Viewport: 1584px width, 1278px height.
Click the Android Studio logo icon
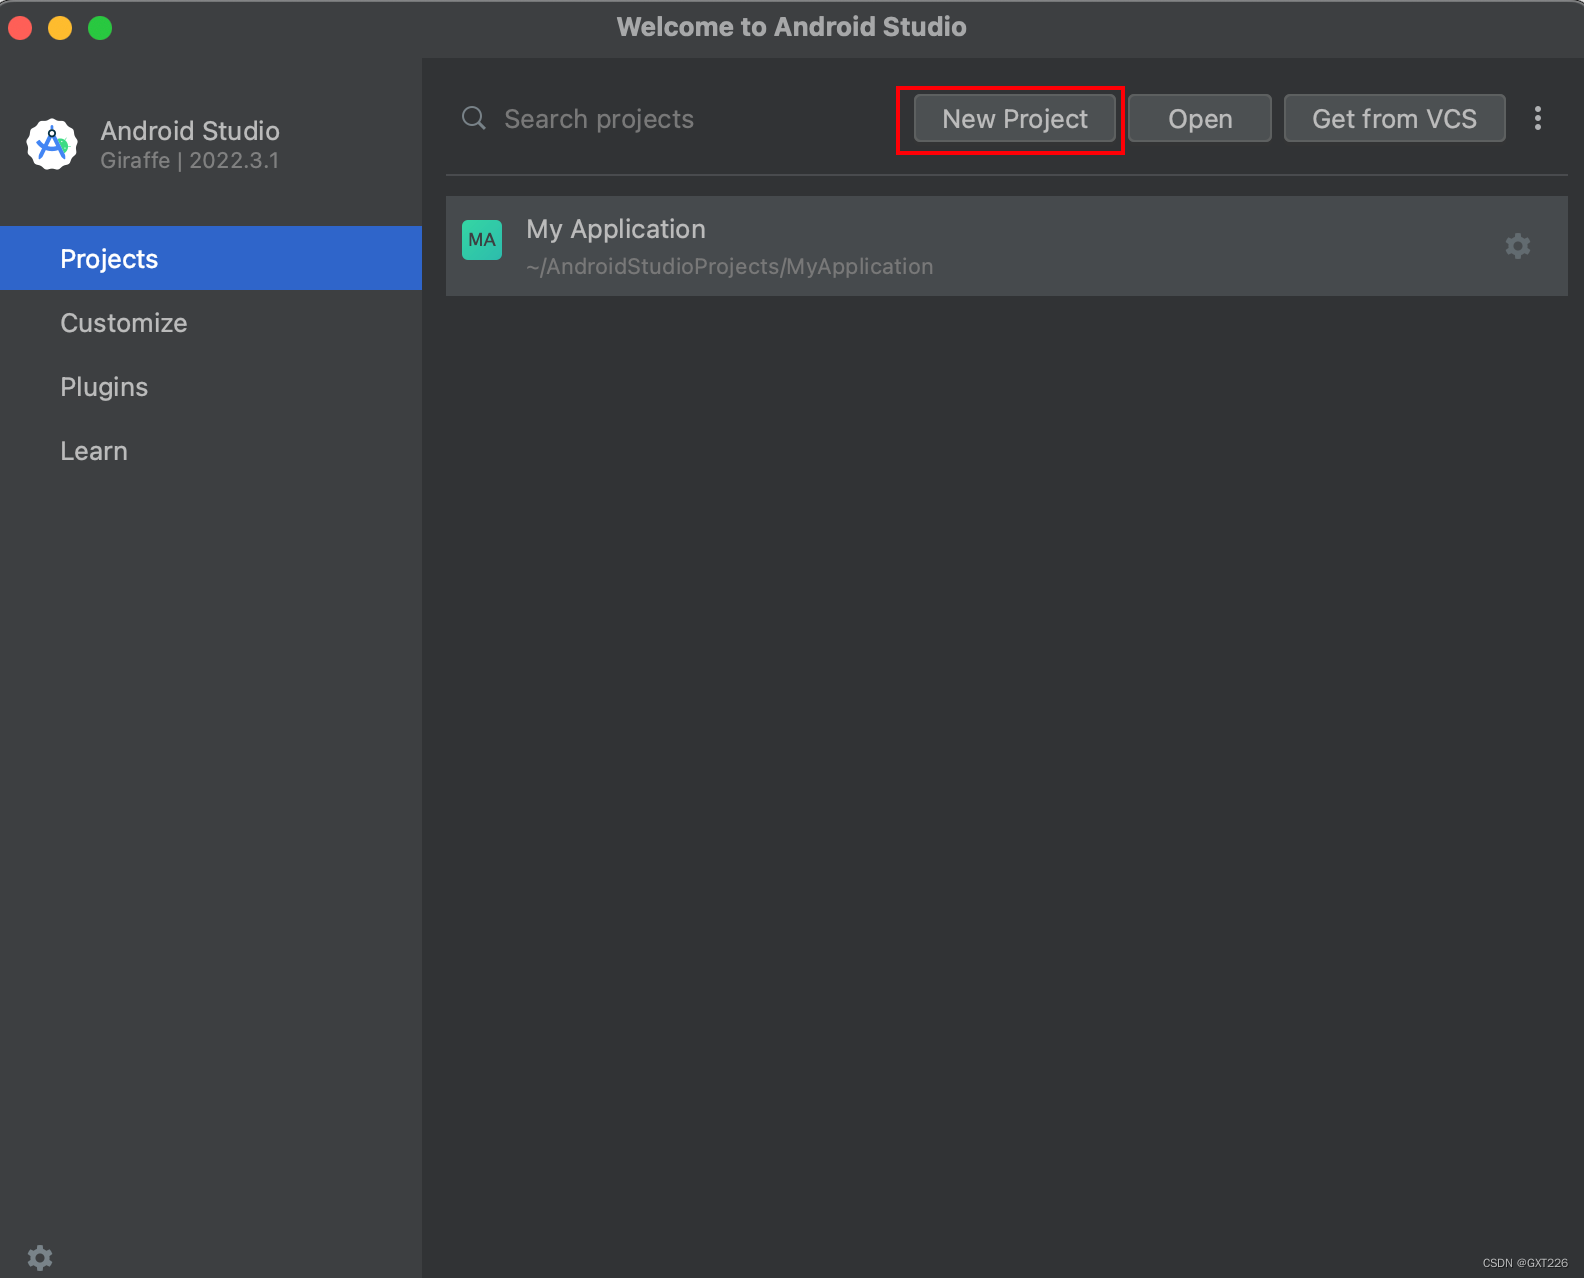tap(52, 144)
